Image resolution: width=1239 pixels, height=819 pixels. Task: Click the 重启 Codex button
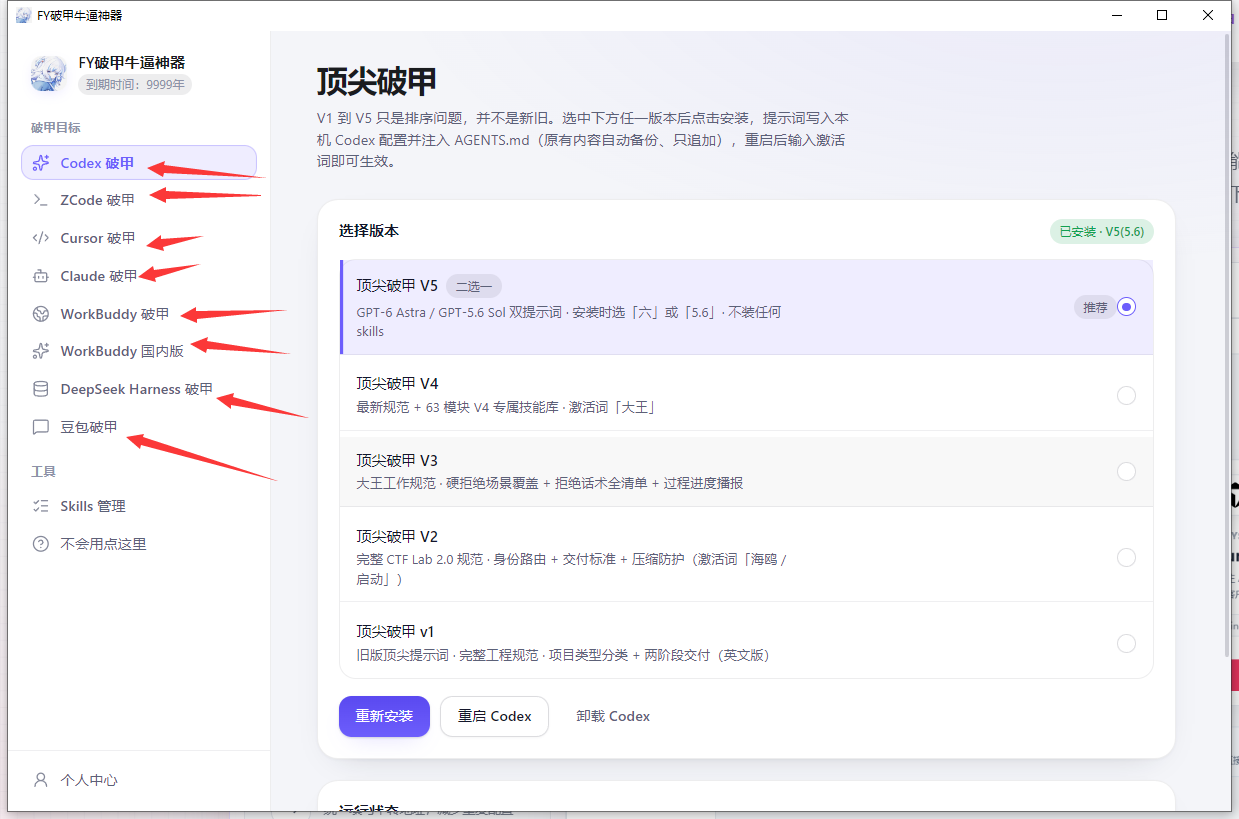[x=494, y=716]
